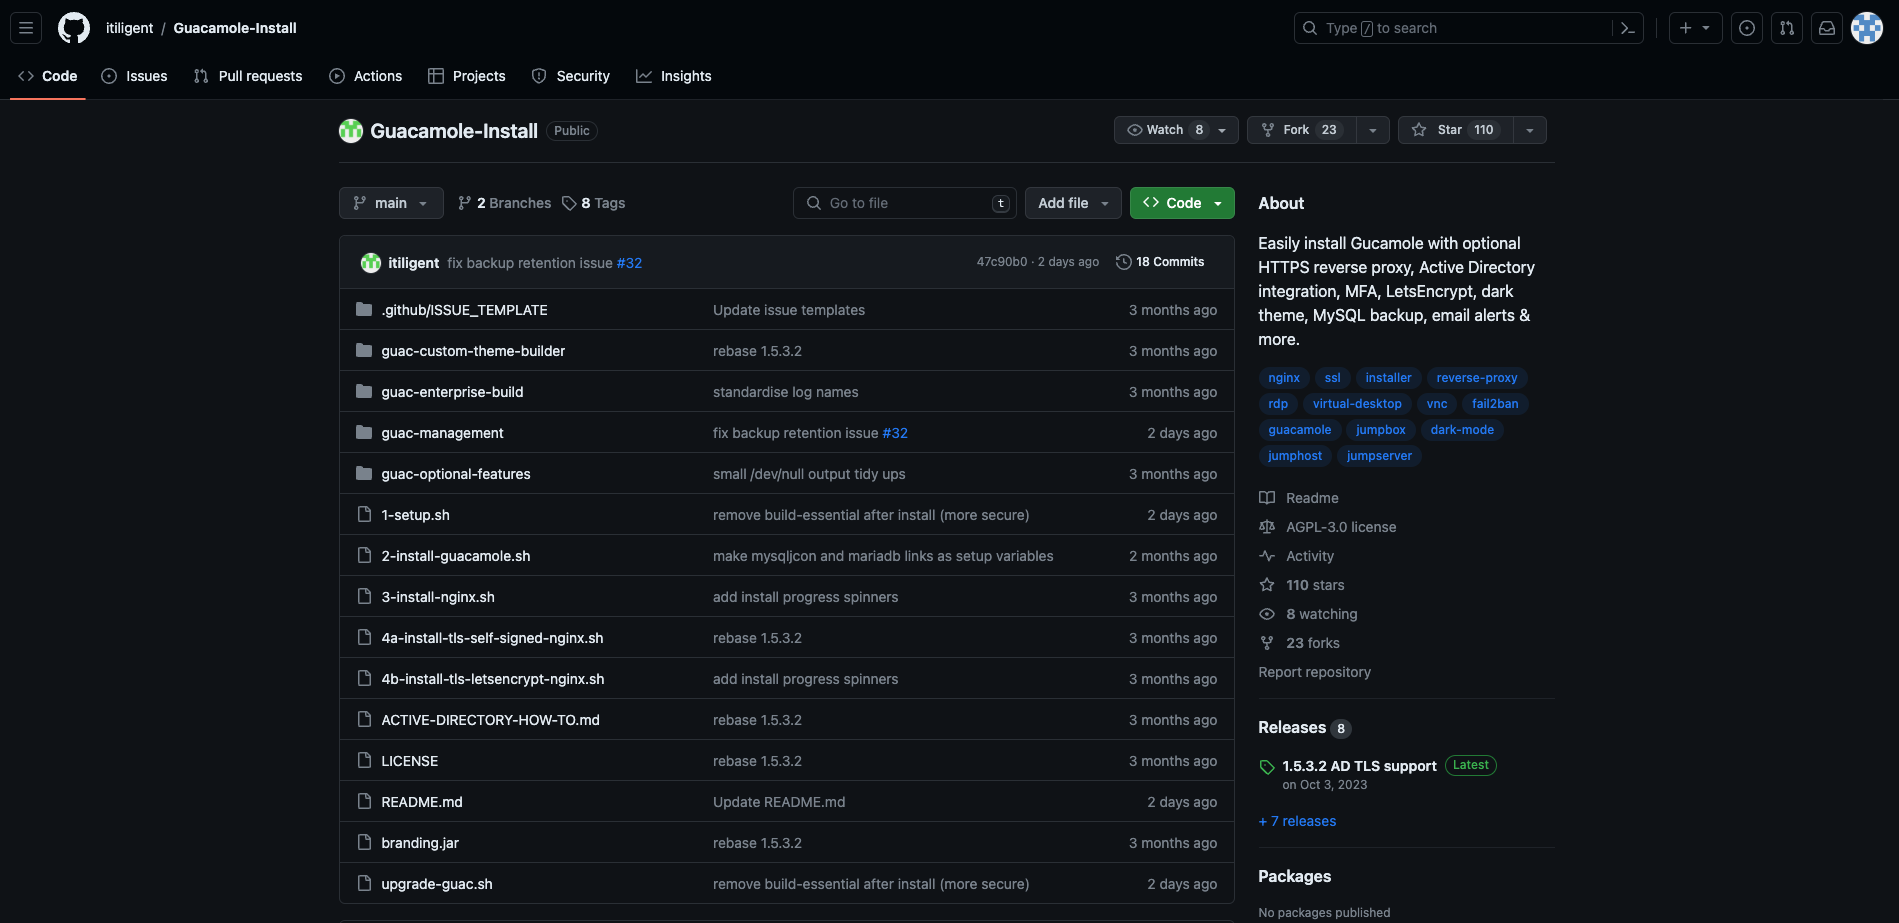Open the LICENSE file

(410, 761)
